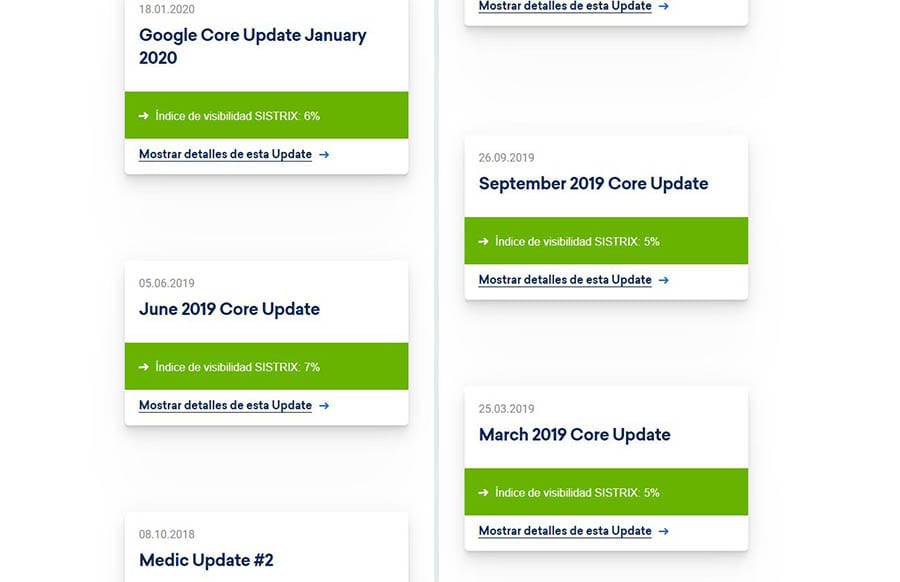Click the white arrow icon in the March 2019 green bar
Image resolution: width=900 pixels, height=582 pixels.
pyautogui.click(x=483, y=493)
